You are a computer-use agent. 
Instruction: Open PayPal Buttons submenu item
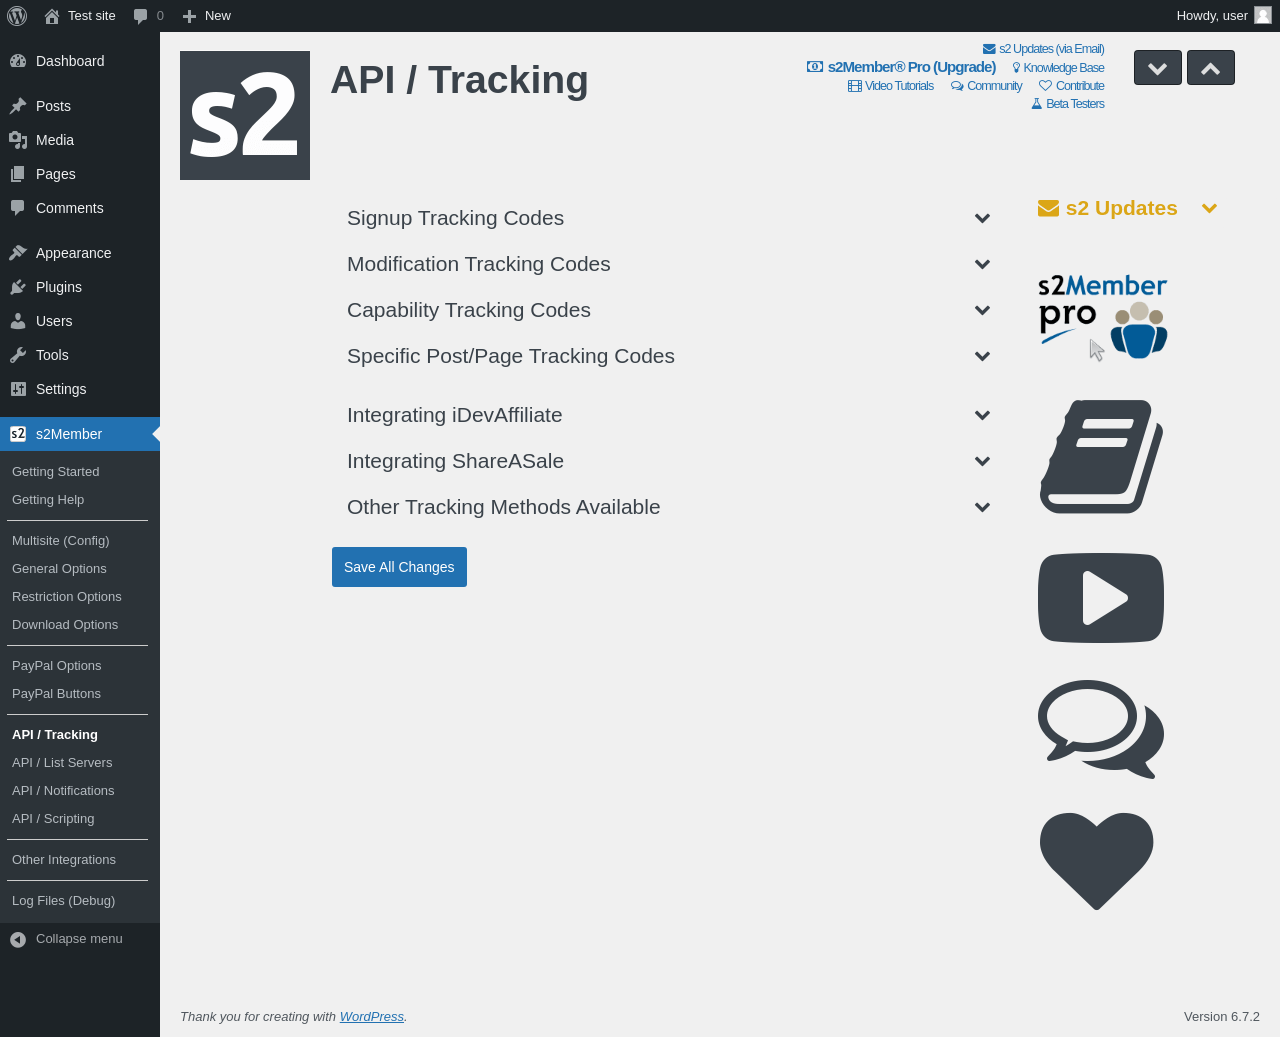pyautogui.click(x=80, y=694)
